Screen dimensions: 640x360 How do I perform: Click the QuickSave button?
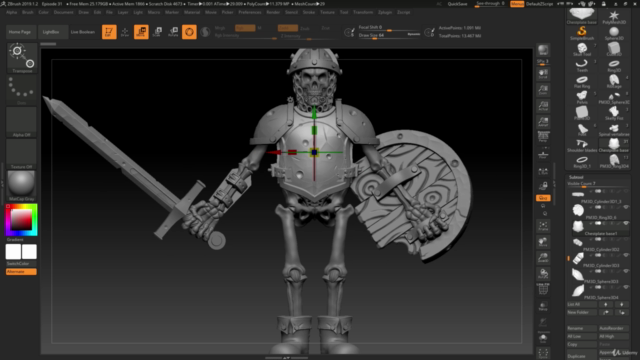point(457,4)
